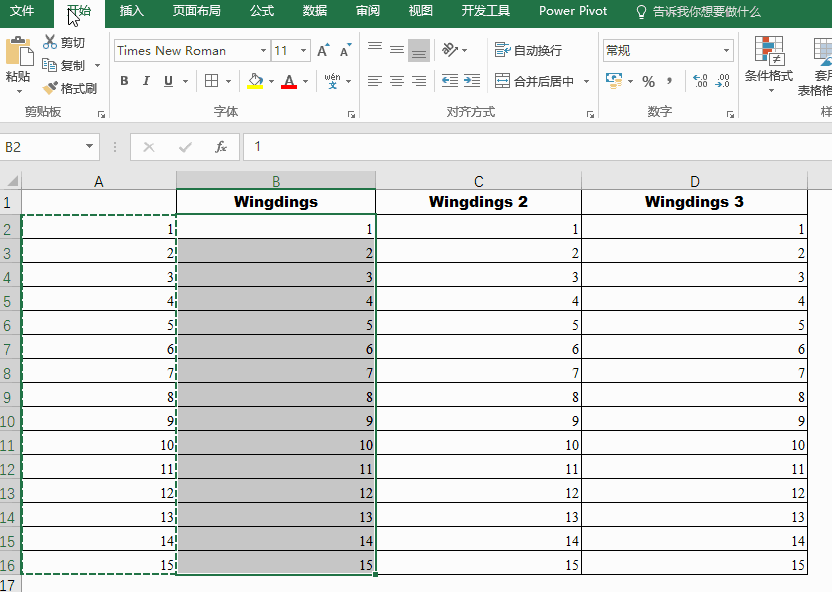
Task: Click the formula bar confirm checkmark
Action: tap(185, 147)
